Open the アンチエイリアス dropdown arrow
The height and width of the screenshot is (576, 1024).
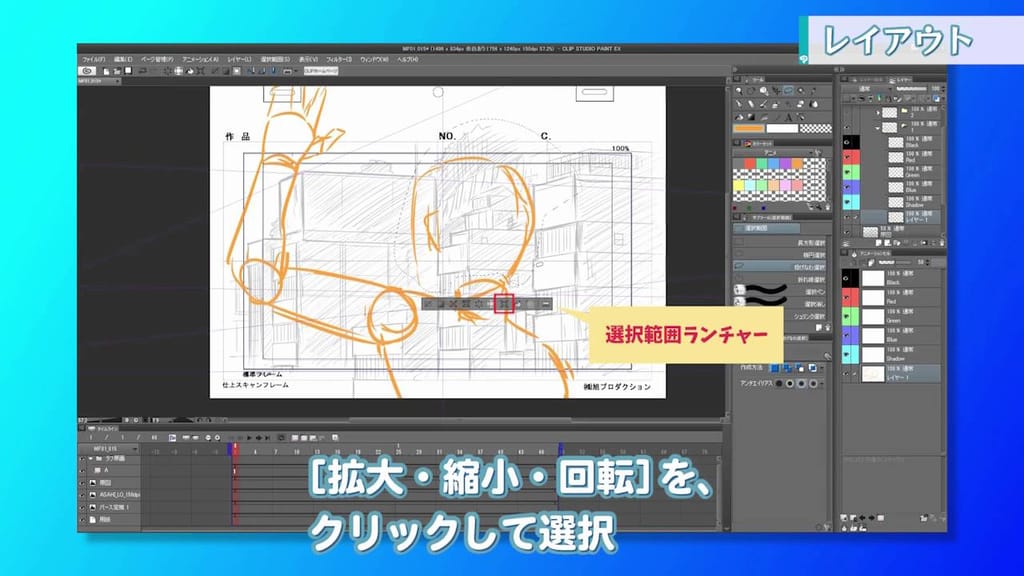822,383
